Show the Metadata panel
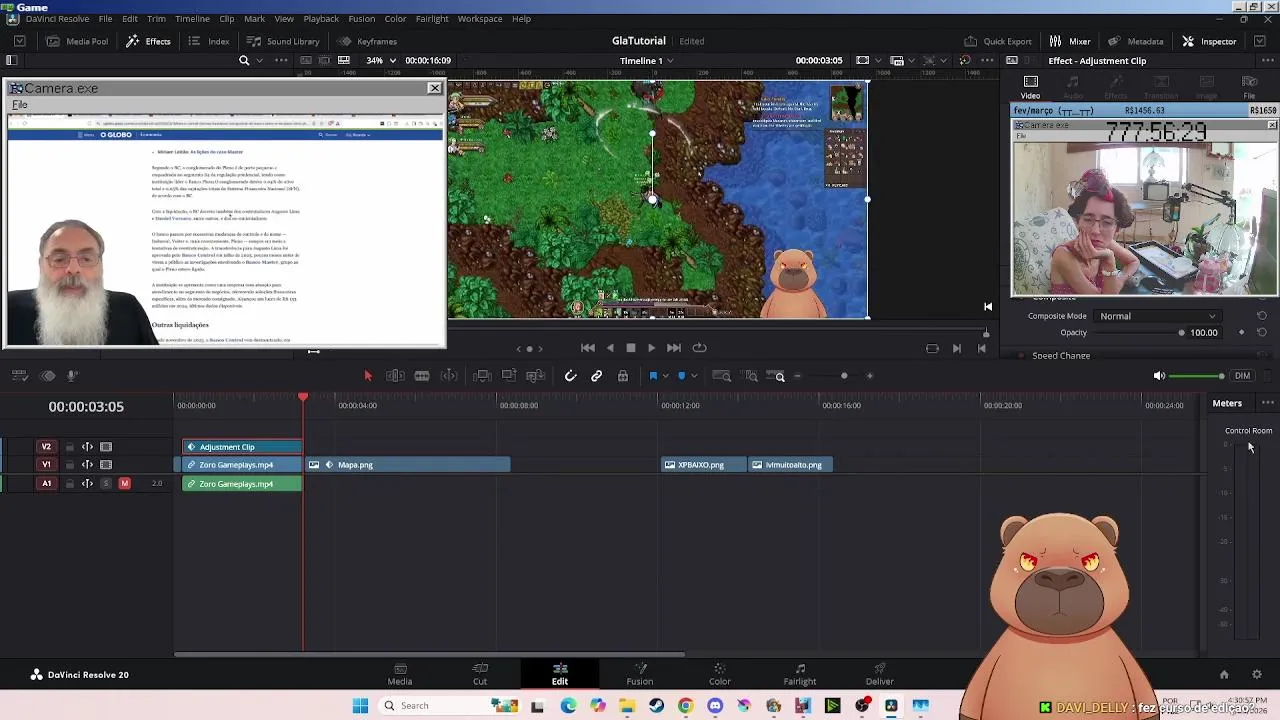This screenshot has width=1280, height=720. (1135, 41)
